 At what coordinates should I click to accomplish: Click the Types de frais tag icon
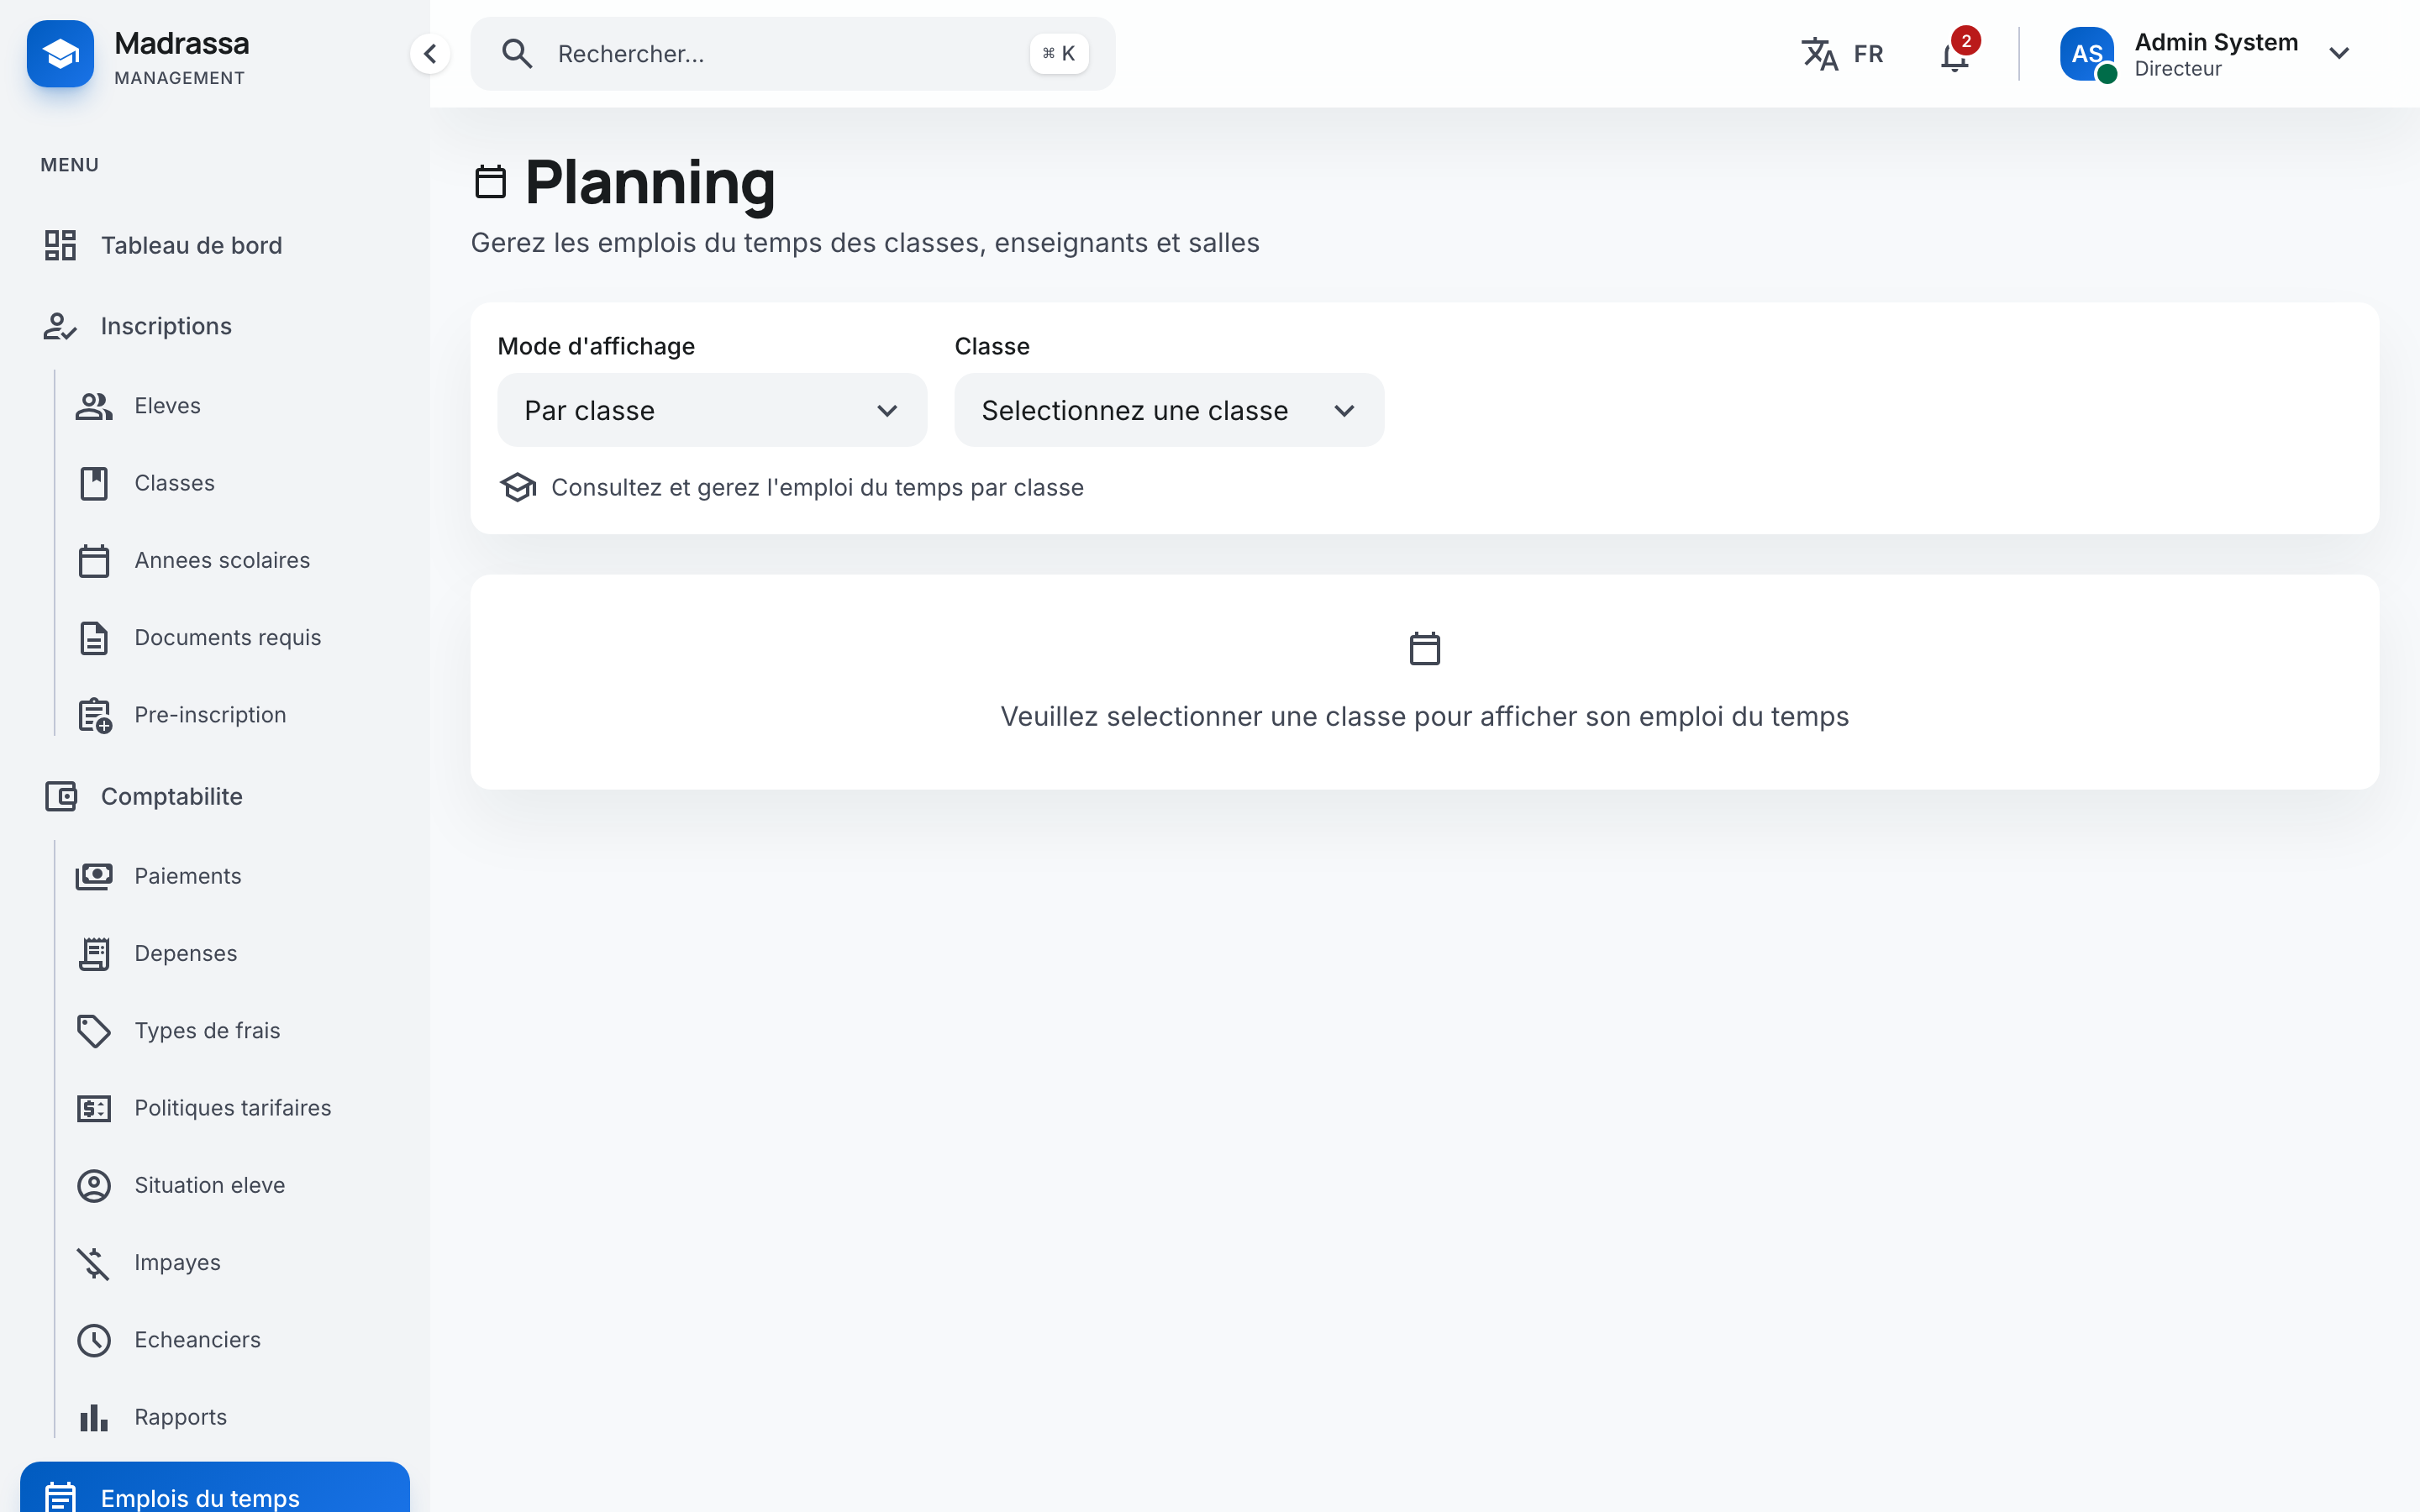click(94, 1031)
